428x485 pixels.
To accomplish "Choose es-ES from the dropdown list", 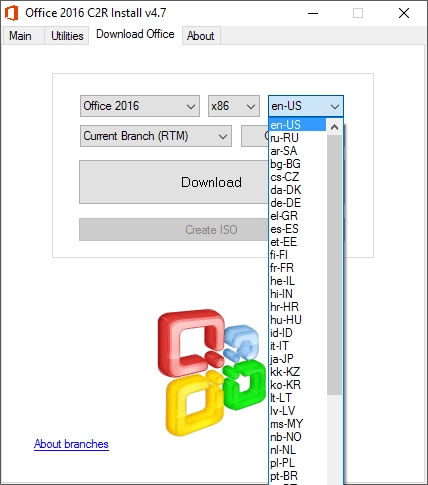I will pyautogui.click(x=297, y=229).
